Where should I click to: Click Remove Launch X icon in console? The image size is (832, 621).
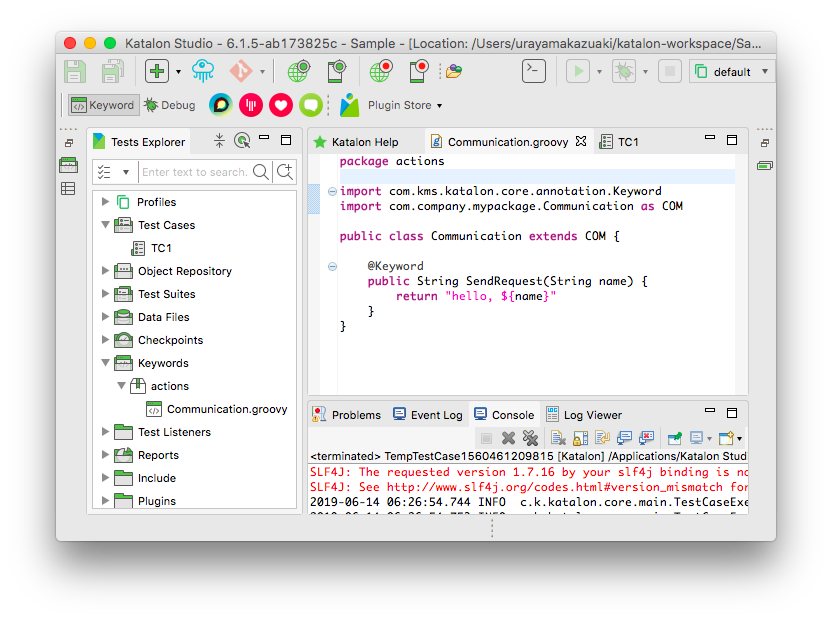pyautogui.click(x=508, y=438)
